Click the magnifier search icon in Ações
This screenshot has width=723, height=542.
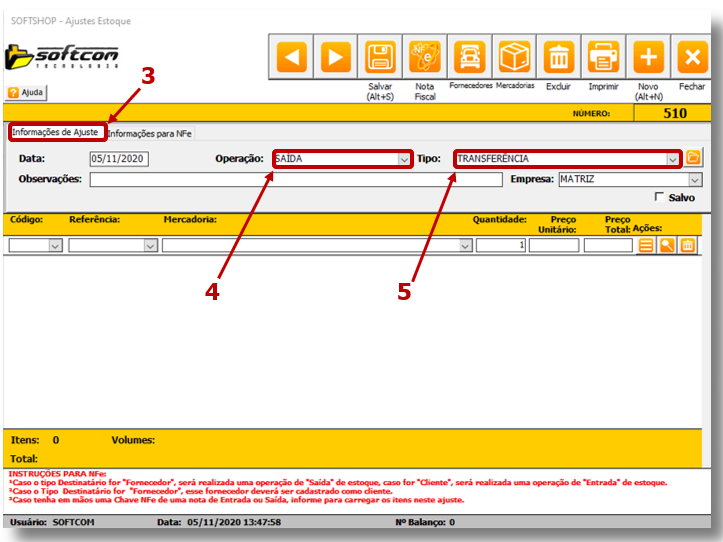pos(666,245)
